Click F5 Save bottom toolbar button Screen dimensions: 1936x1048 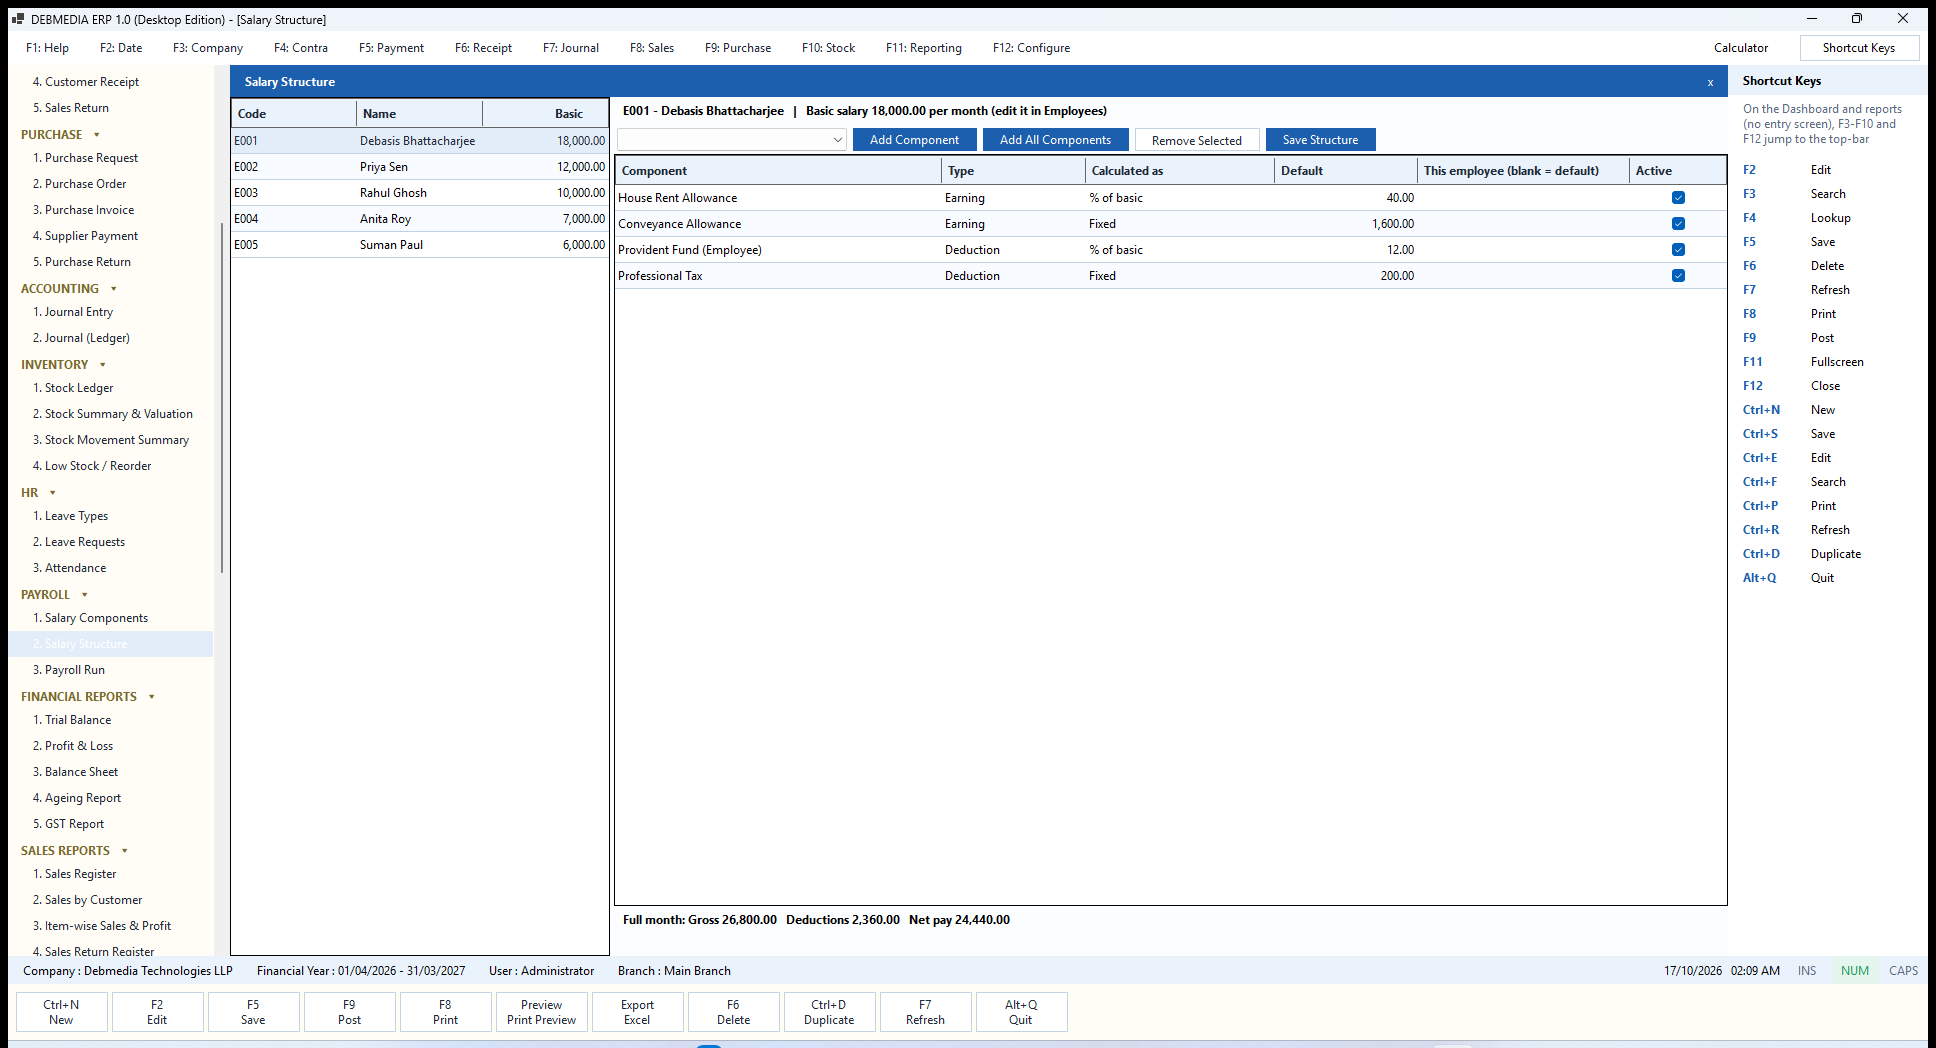(253, 1012)
